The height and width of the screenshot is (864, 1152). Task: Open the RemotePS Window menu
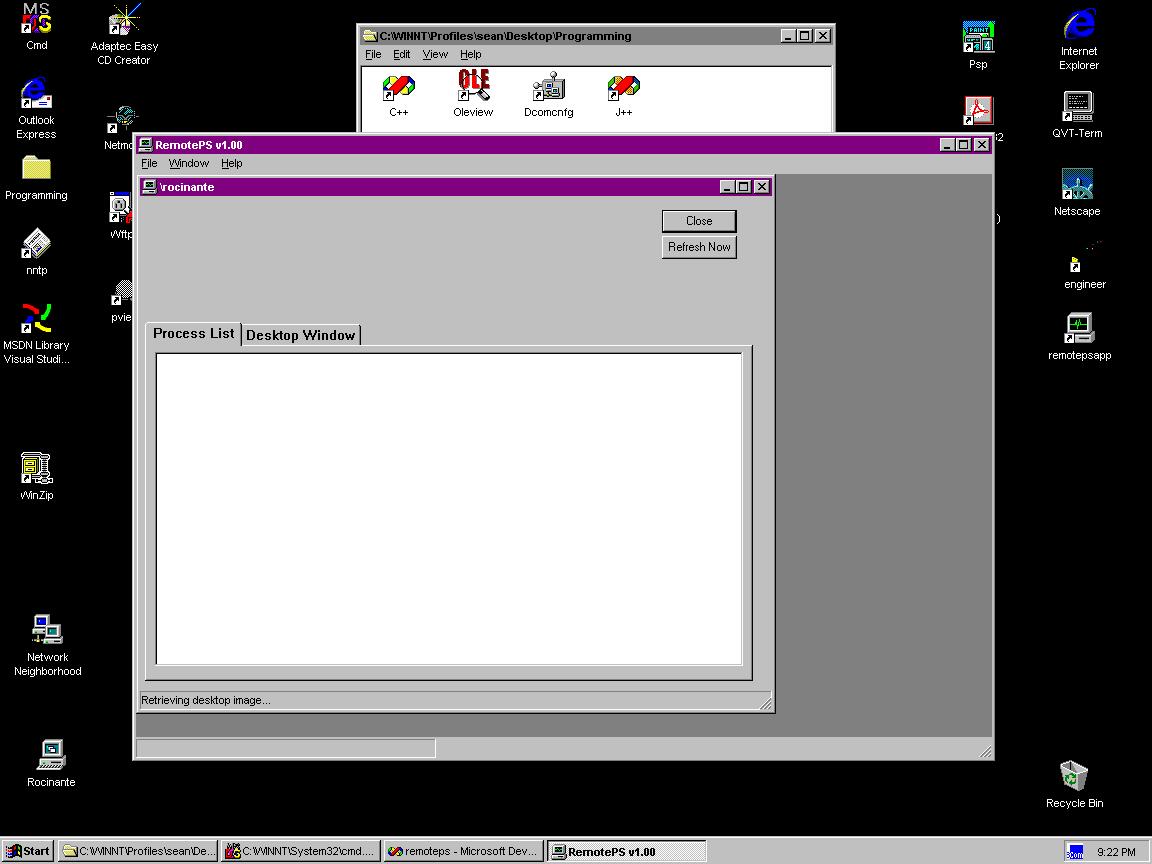tap(188, 163)
